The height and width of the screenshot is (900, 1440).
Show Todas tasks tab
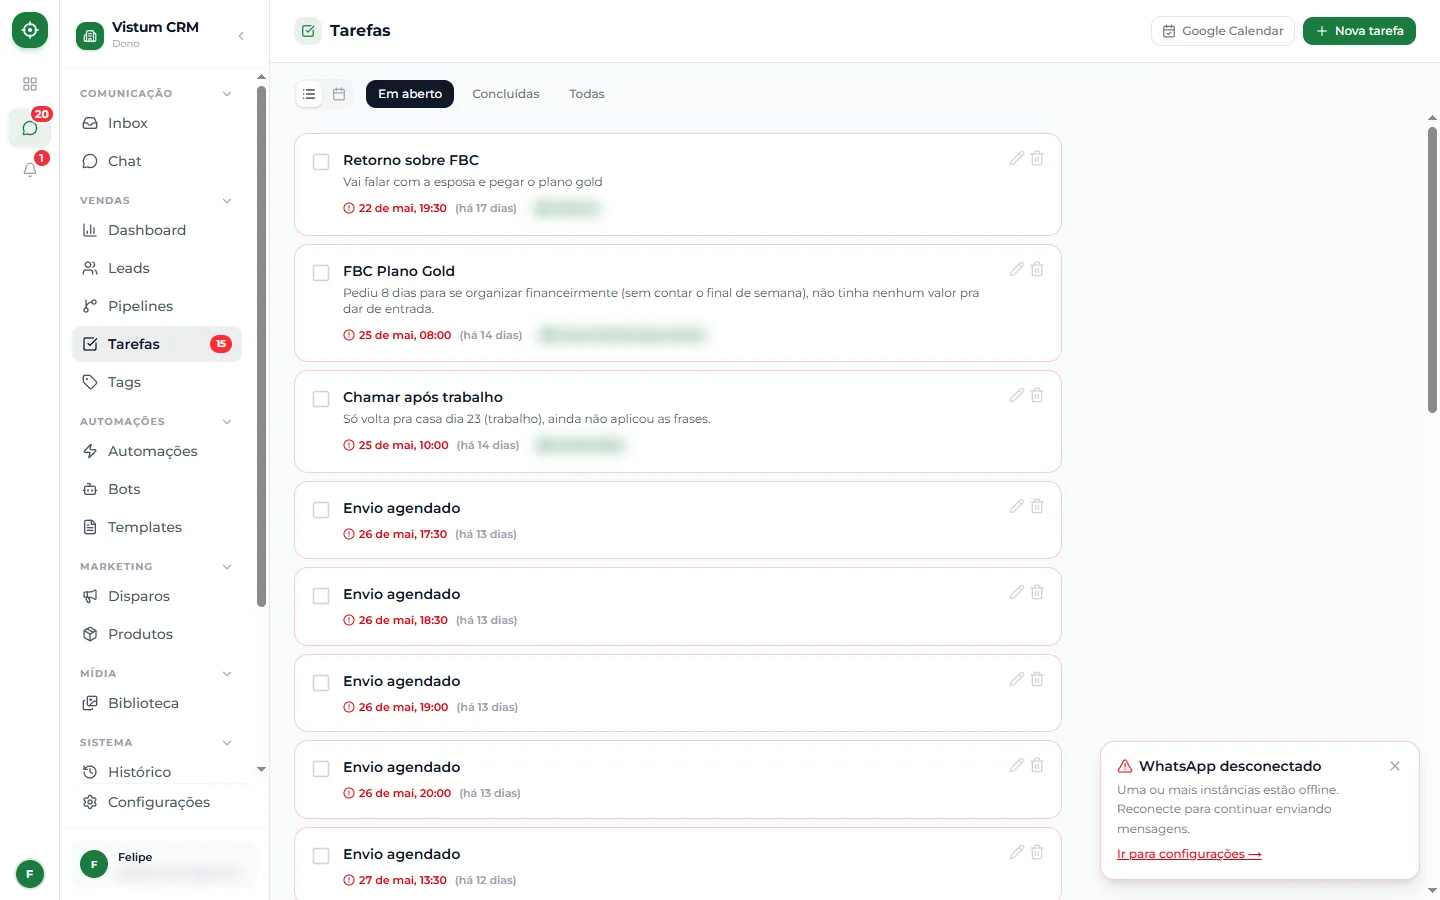[587, 94]
